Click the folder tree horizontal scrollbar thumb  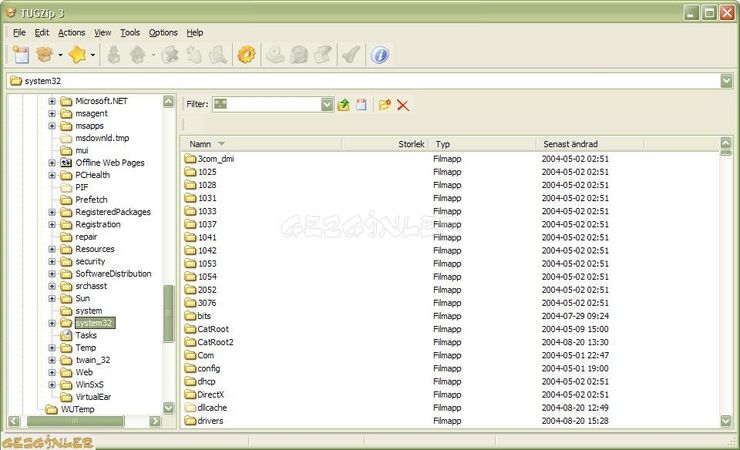point(76,421)
